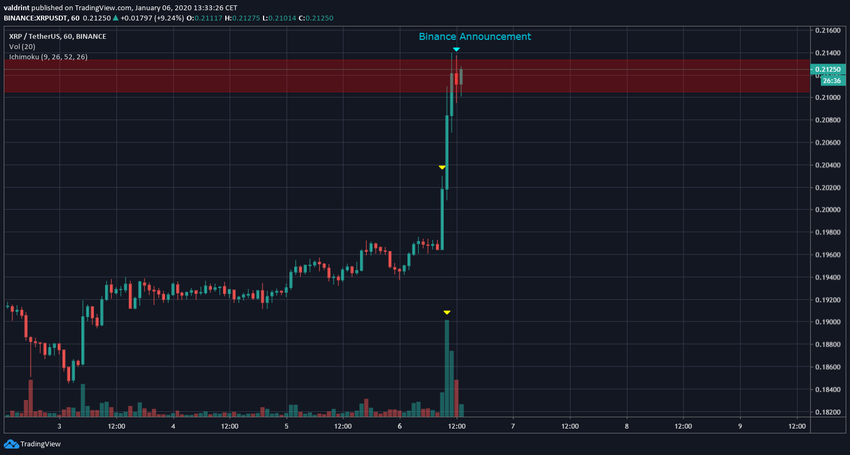Screen dimensions: 850x455
Task: Click the 0.20600 price axis label
Action: point(828,143)
